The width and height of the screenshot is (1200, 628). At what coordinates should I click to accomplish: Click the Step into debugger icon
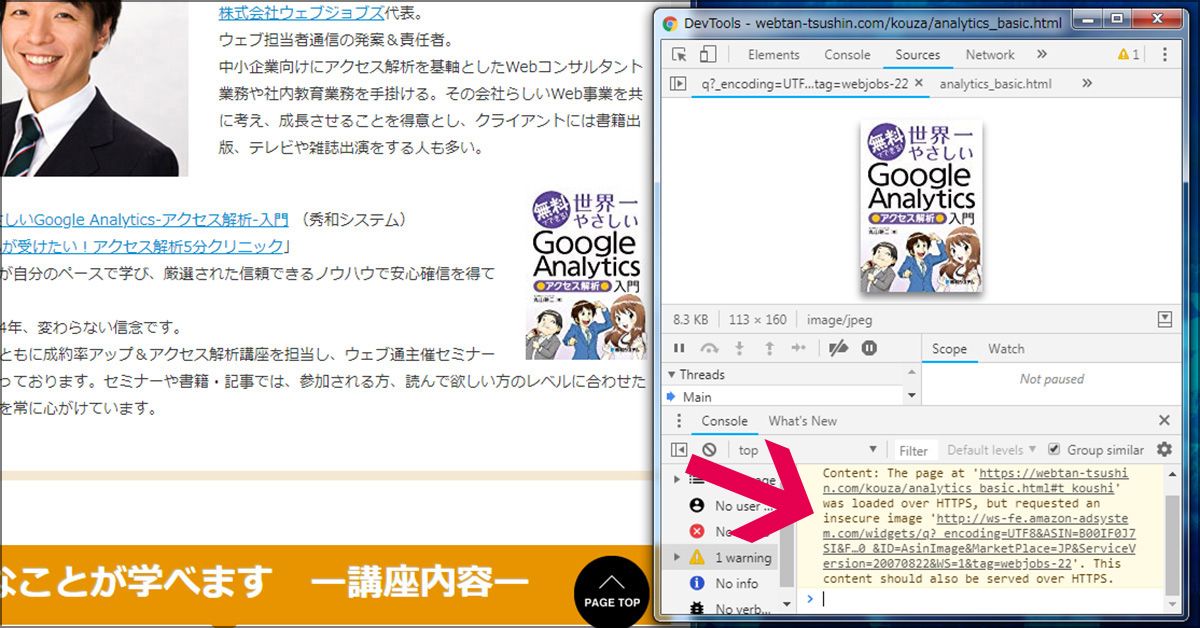pyautogui.click(x=740, y=348)
